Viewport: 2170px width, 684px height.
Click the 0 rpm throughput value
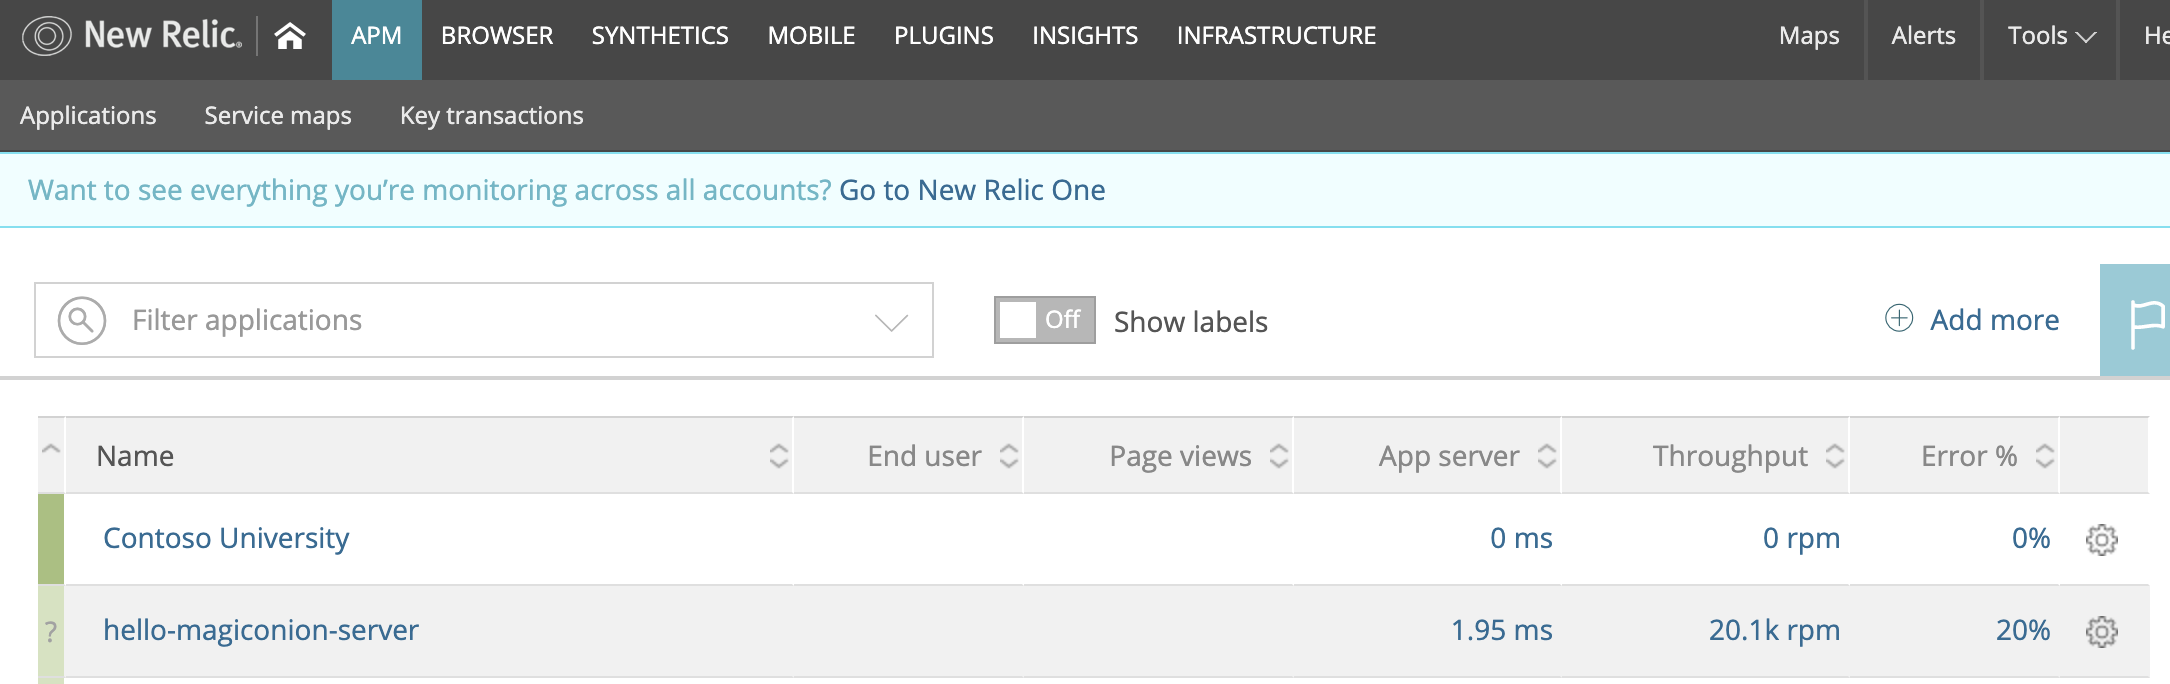(1801, 538)
